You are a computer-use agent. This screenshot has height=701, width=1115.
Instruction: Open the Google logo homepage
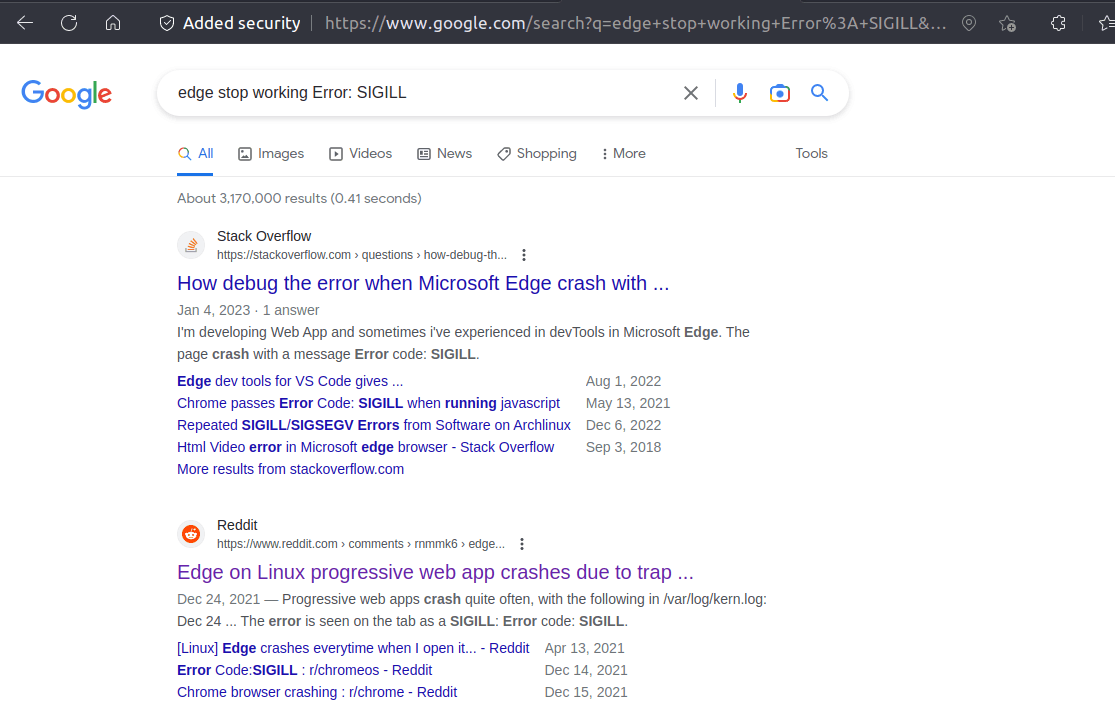pyautogui.click(x=66, y=94)
